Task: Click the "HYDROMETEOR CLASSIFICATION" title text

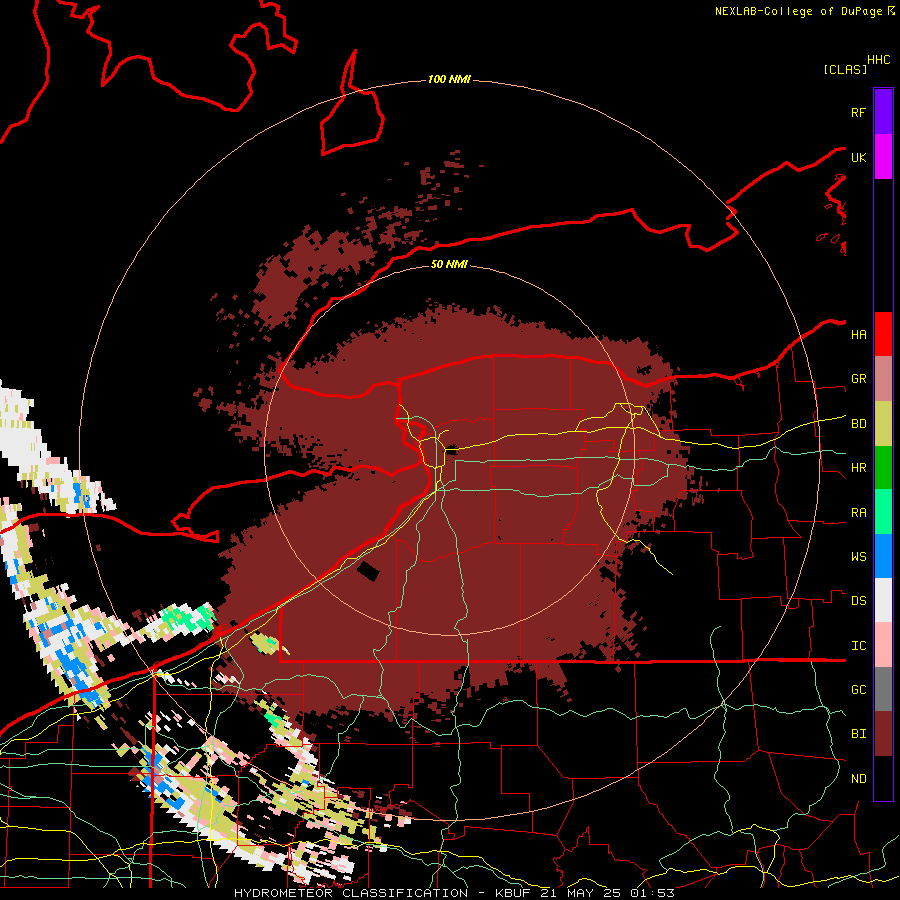Action: pyautogui.click(x=351, y=893)
